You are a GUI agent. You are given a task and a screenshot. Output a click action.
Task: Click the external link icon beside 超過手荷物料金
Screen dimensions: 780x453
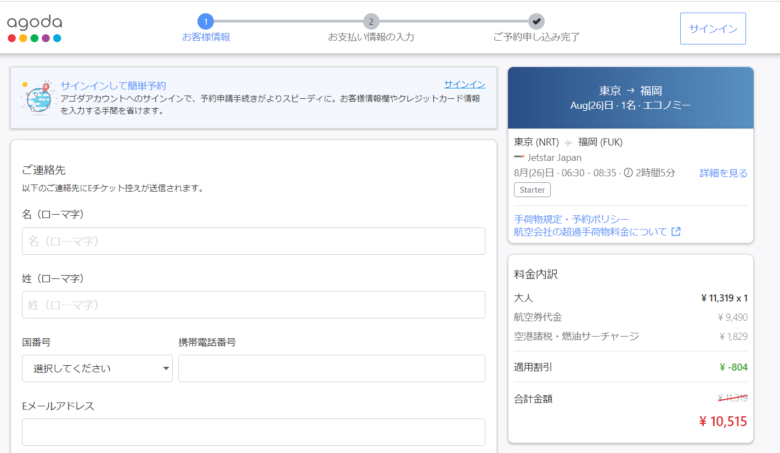(x=676, y=232)
